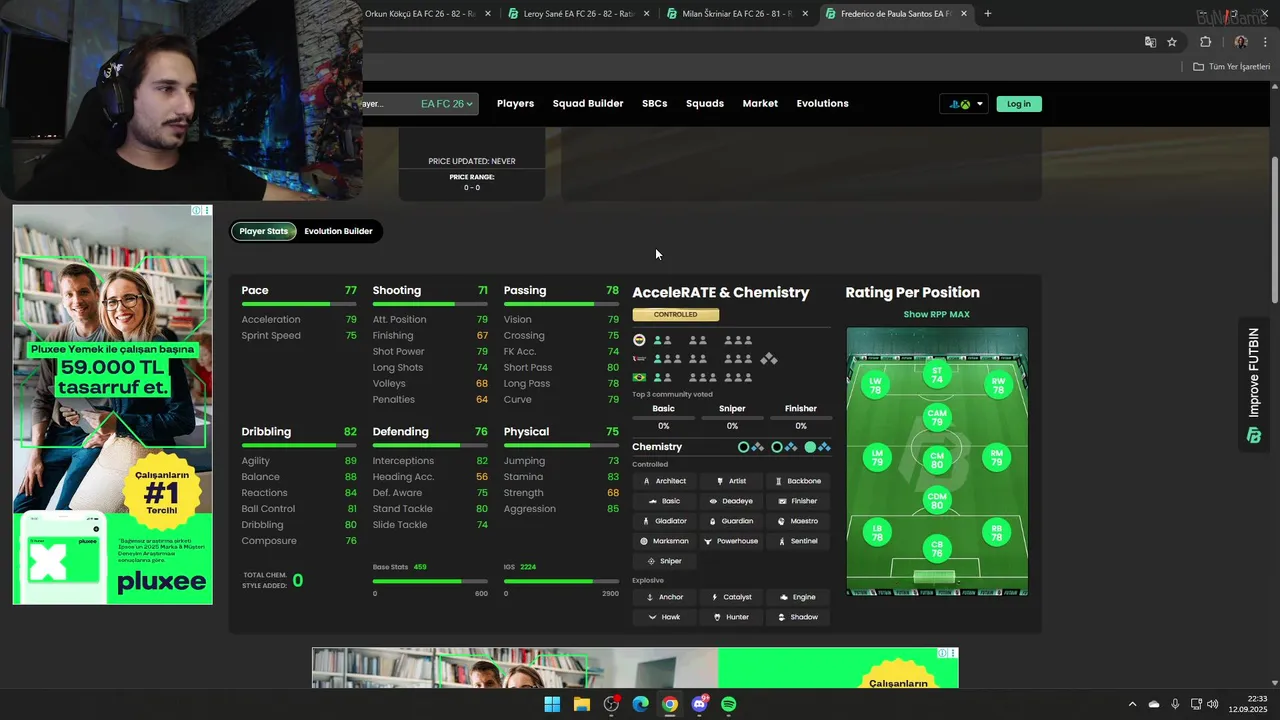
Task: Click Show RPP MAX link
Action: click(937, 314)
